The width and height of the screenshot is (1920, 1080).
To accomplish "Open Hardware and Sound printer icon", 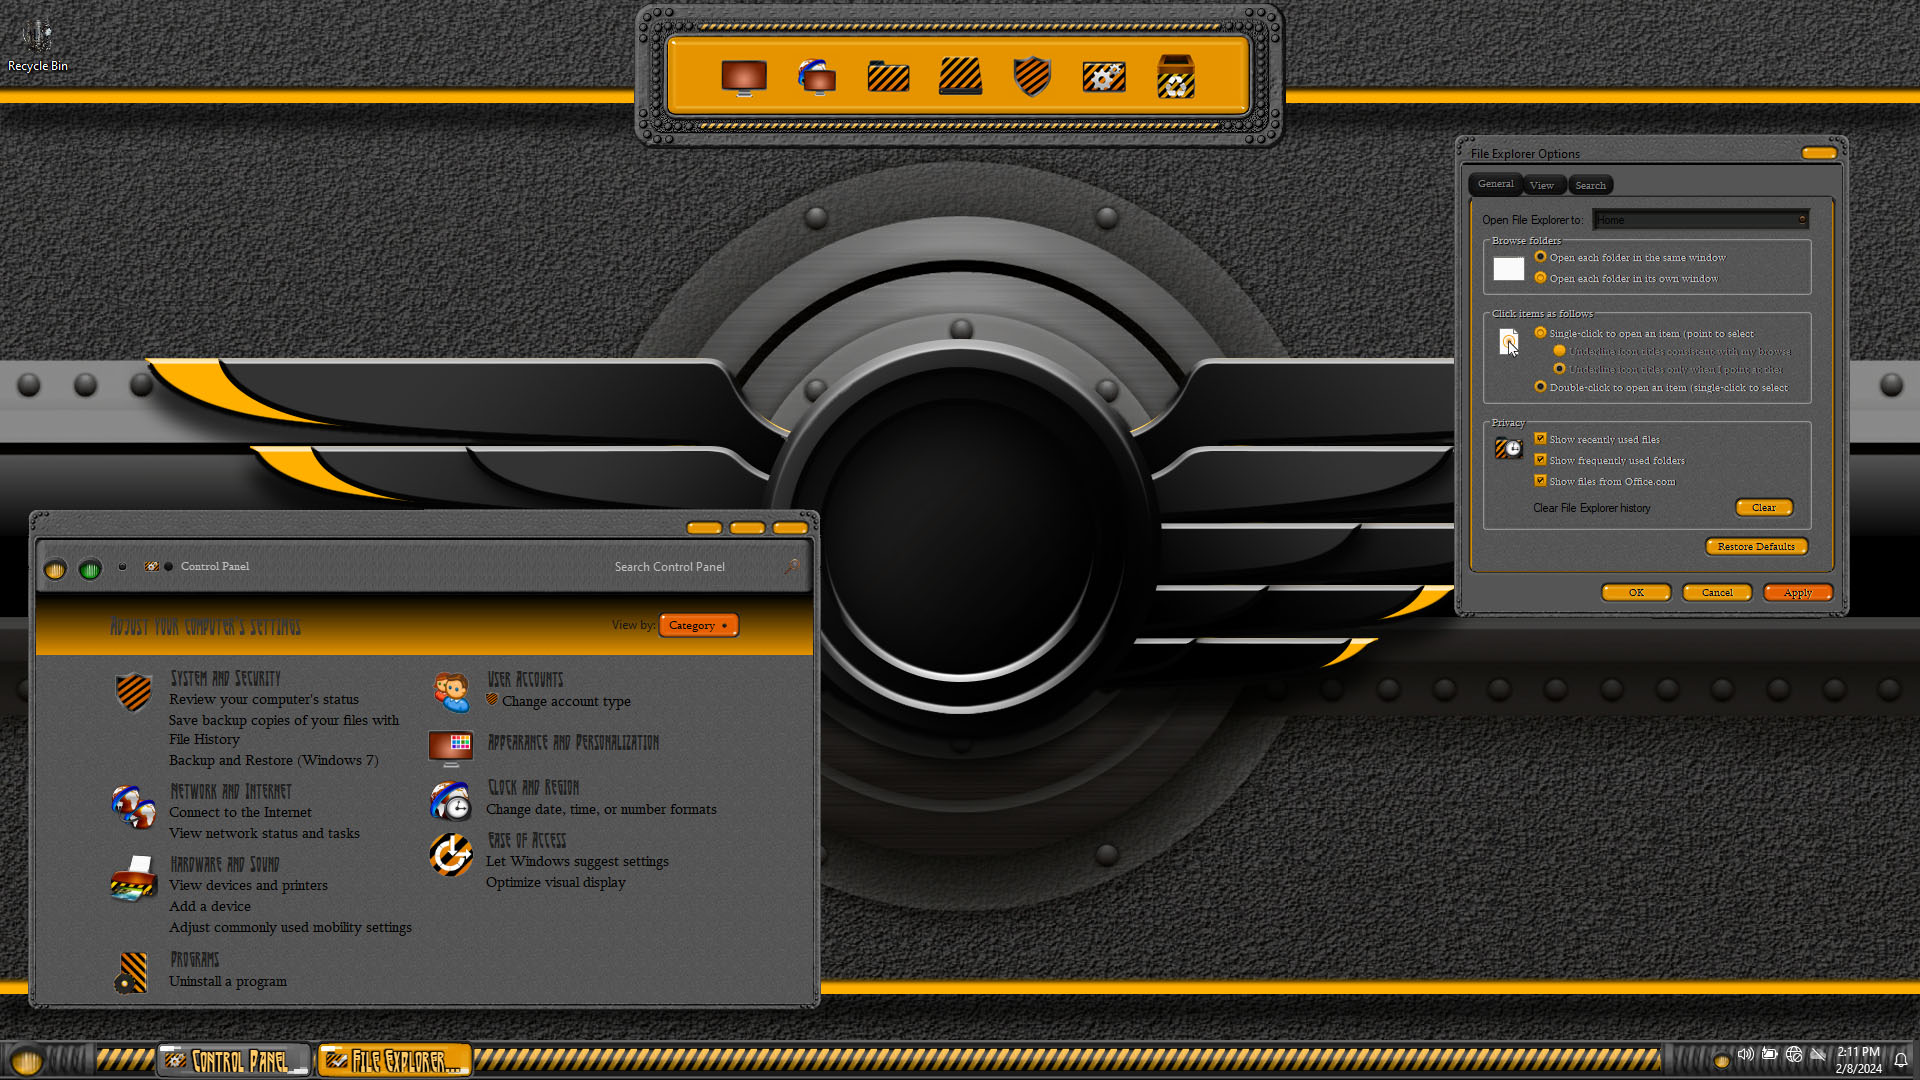I will [x=133, y=880].
